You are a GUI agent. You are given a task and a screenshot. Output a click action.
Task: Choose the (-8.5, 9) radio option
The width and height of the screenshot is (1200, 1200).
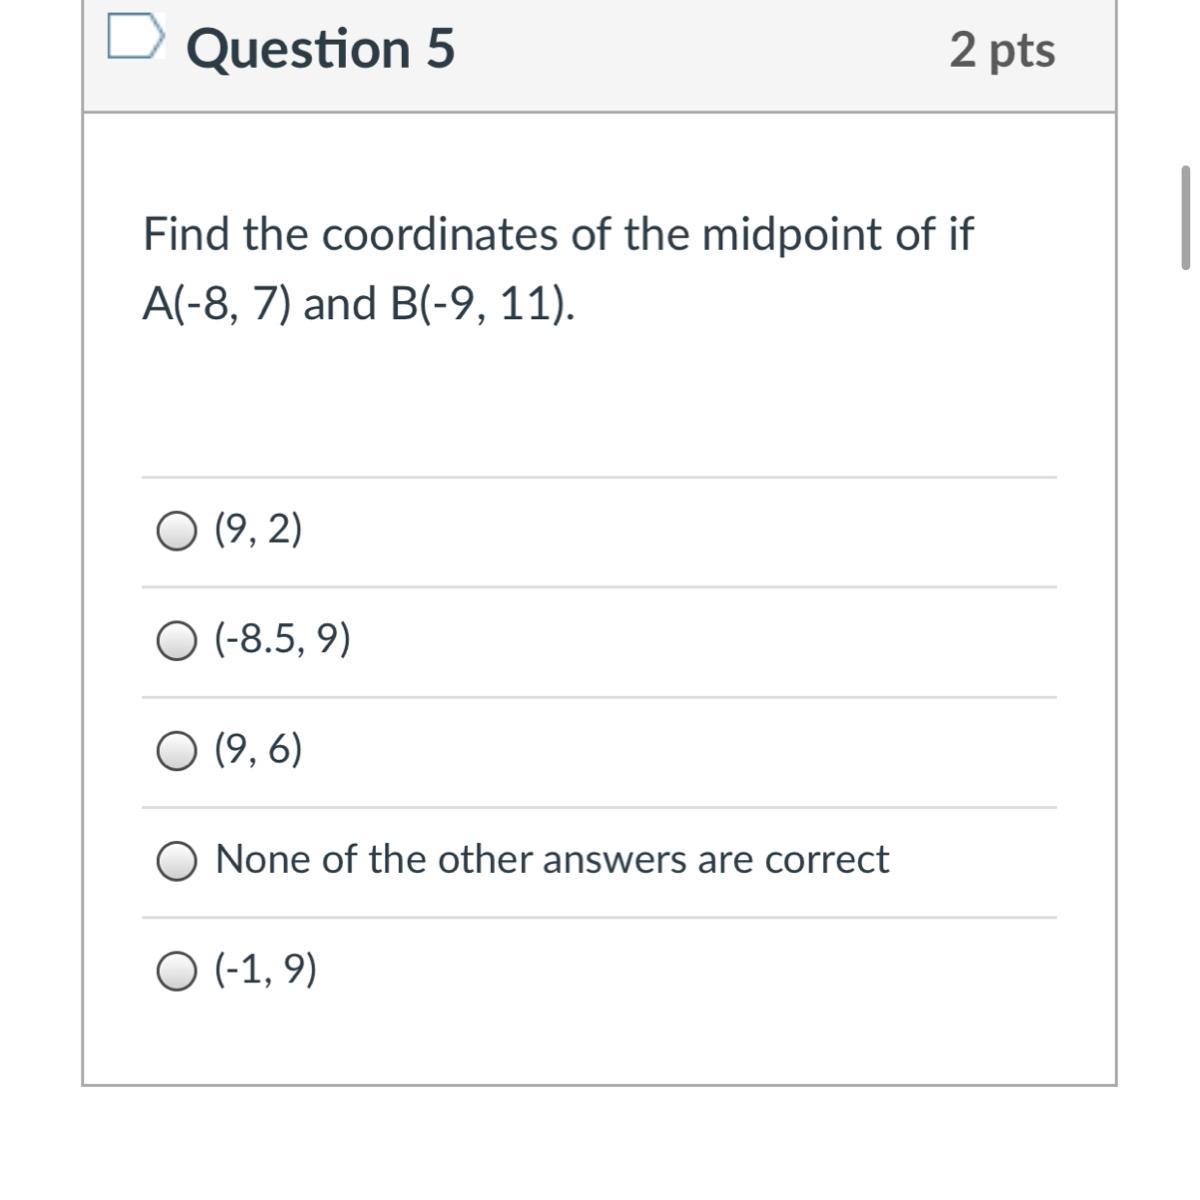click(x=177, y=641)
